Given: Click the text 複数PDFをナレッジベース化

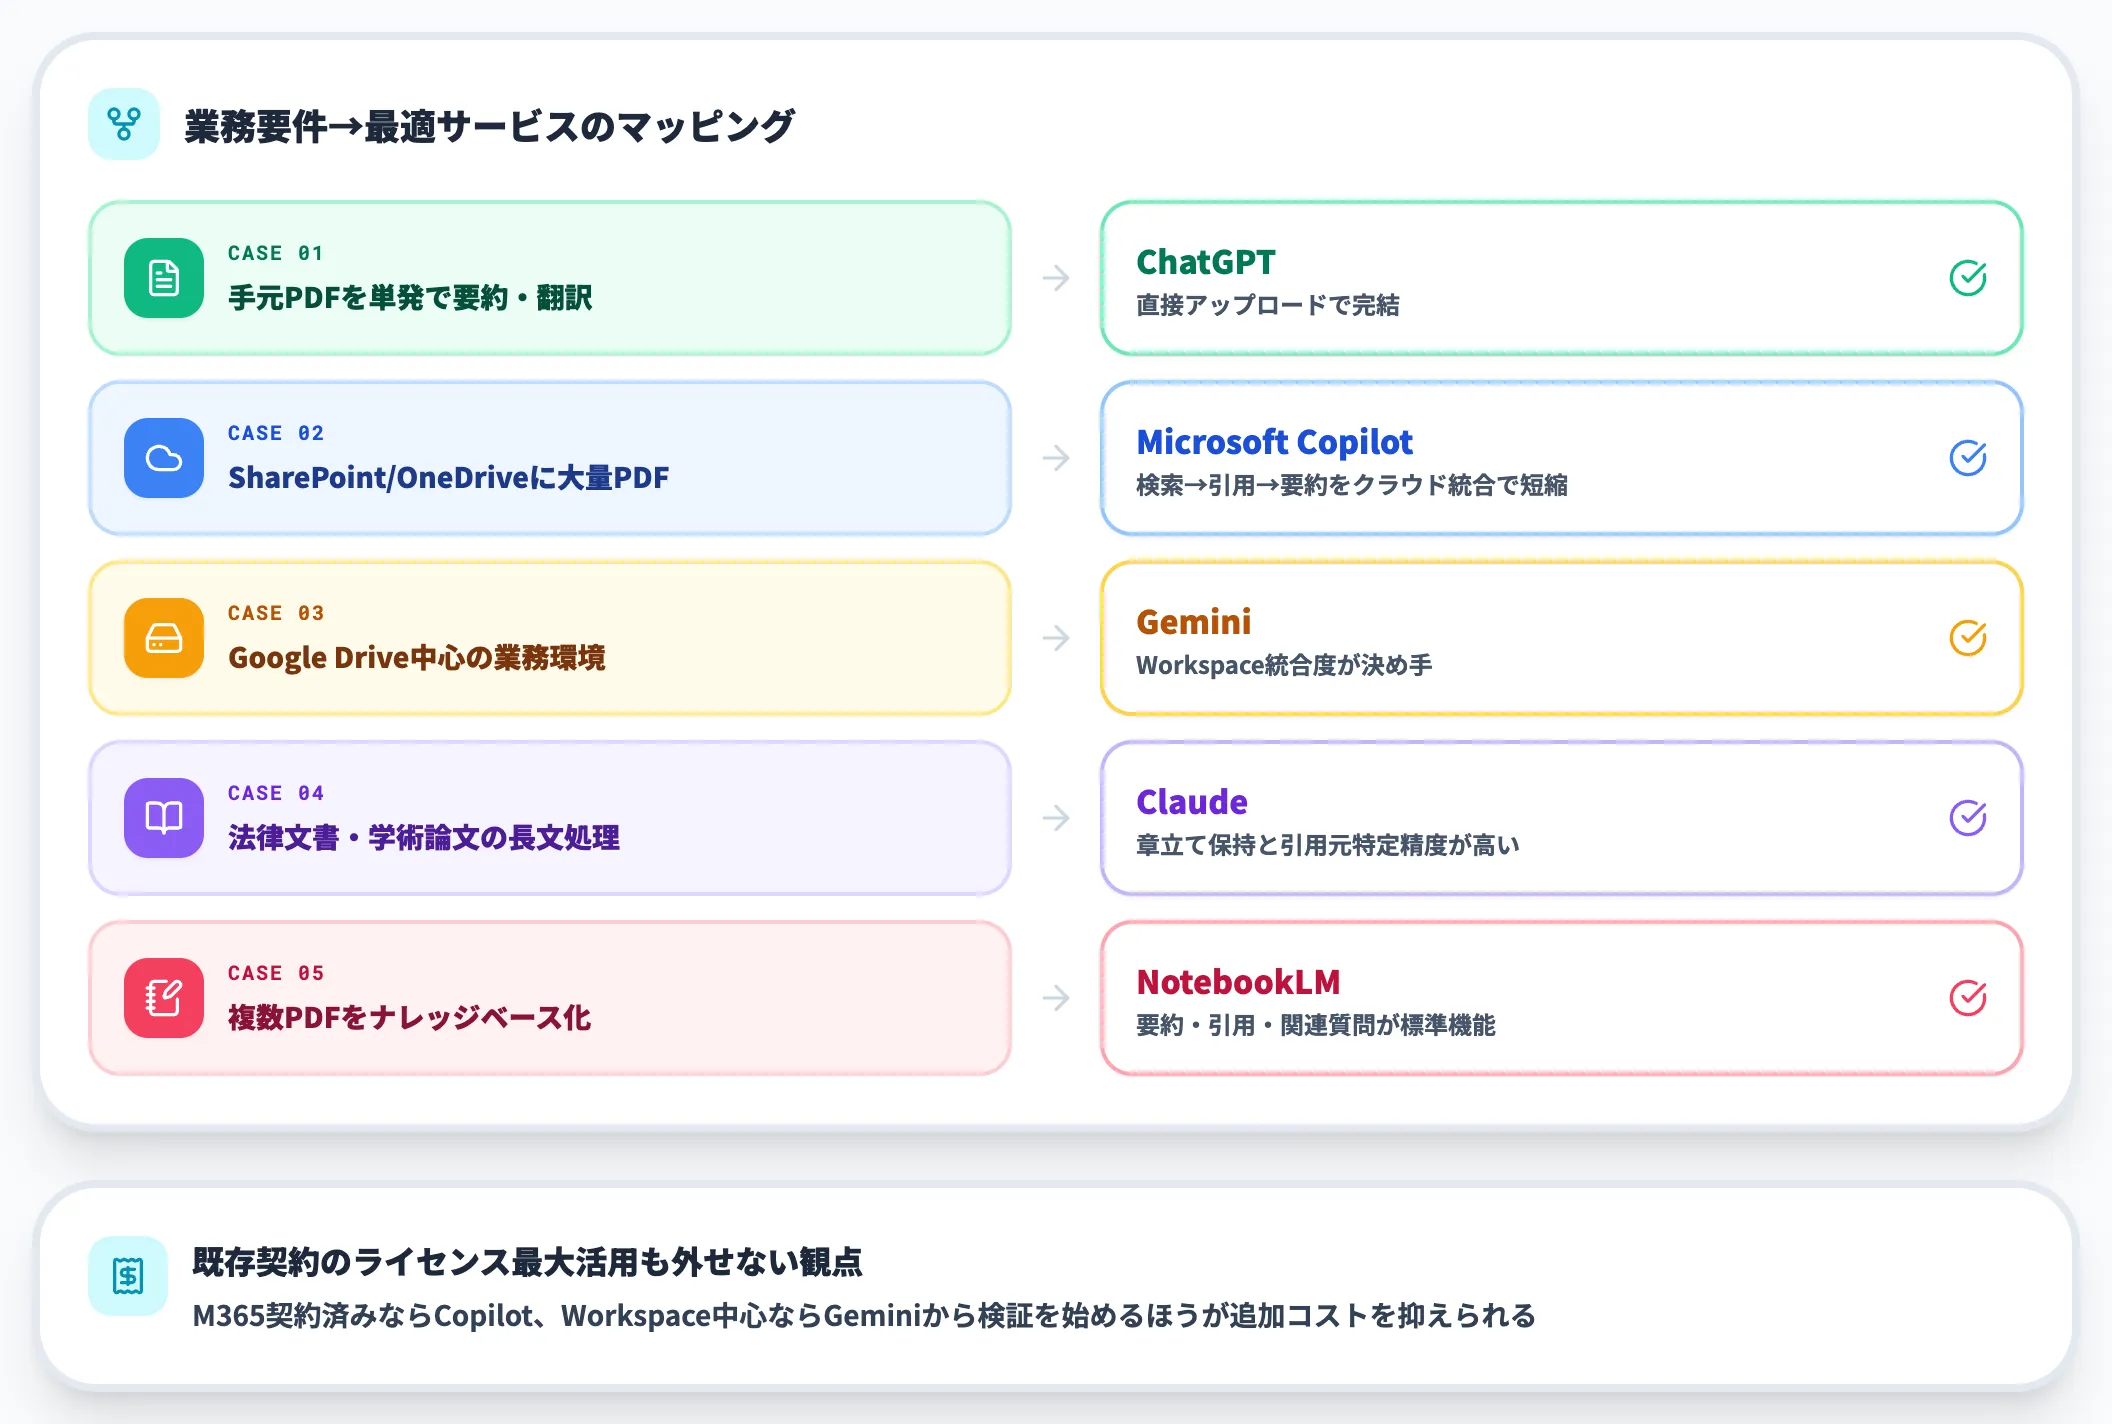Looking at the screenshot, I should pos(410,1017).
